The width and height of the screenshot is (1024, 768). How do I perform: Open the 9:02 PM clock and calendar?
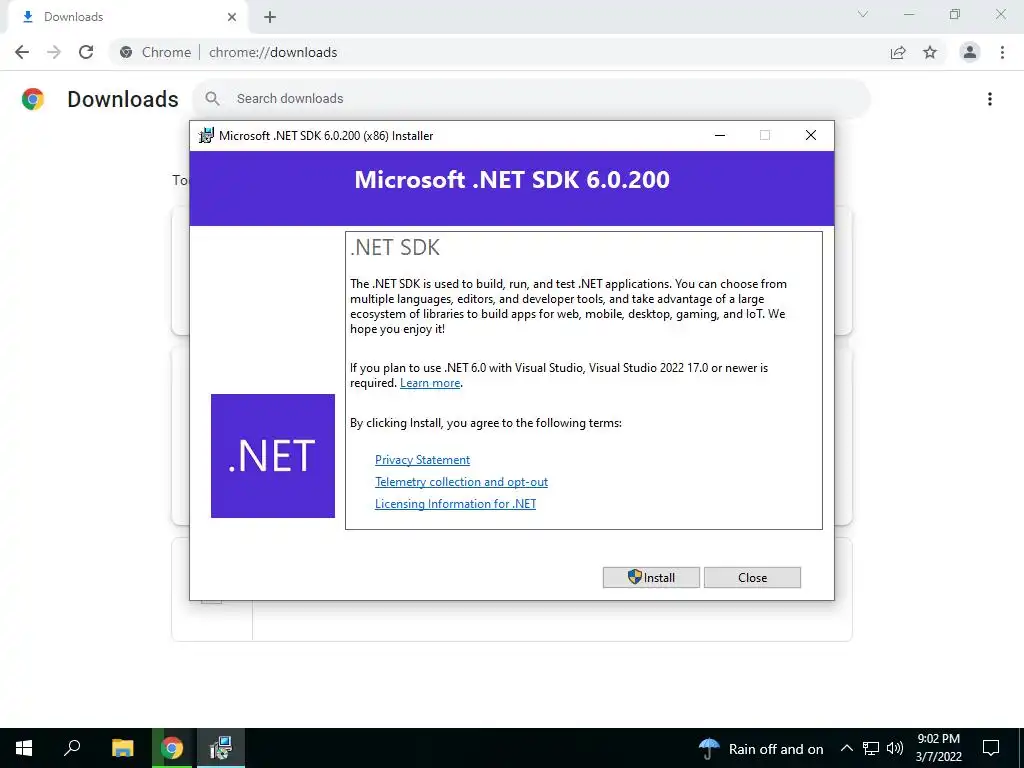pyautogui.click(x=938, y=748)
